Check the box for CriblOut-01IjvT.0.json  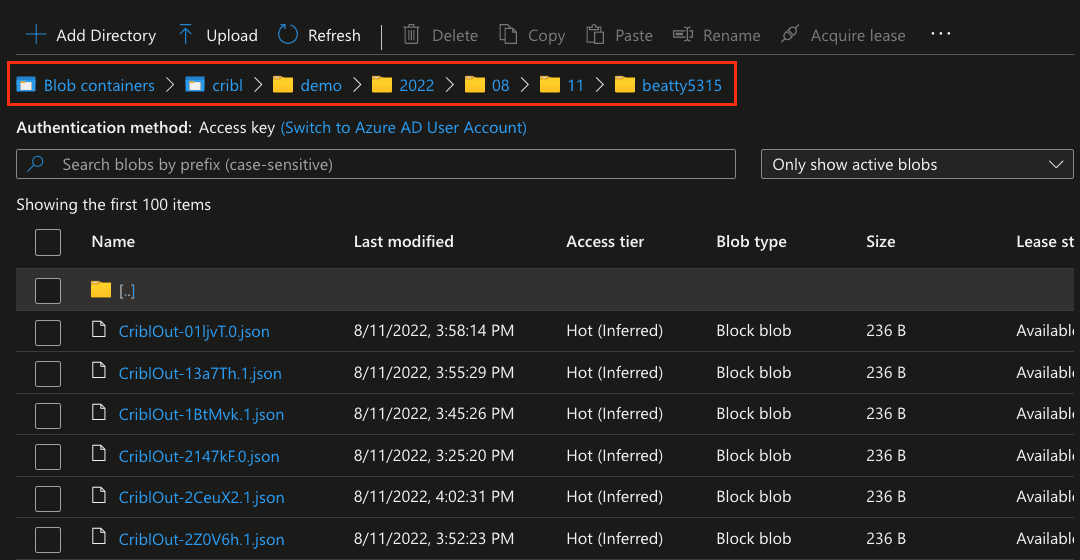(x=48, y=332)
